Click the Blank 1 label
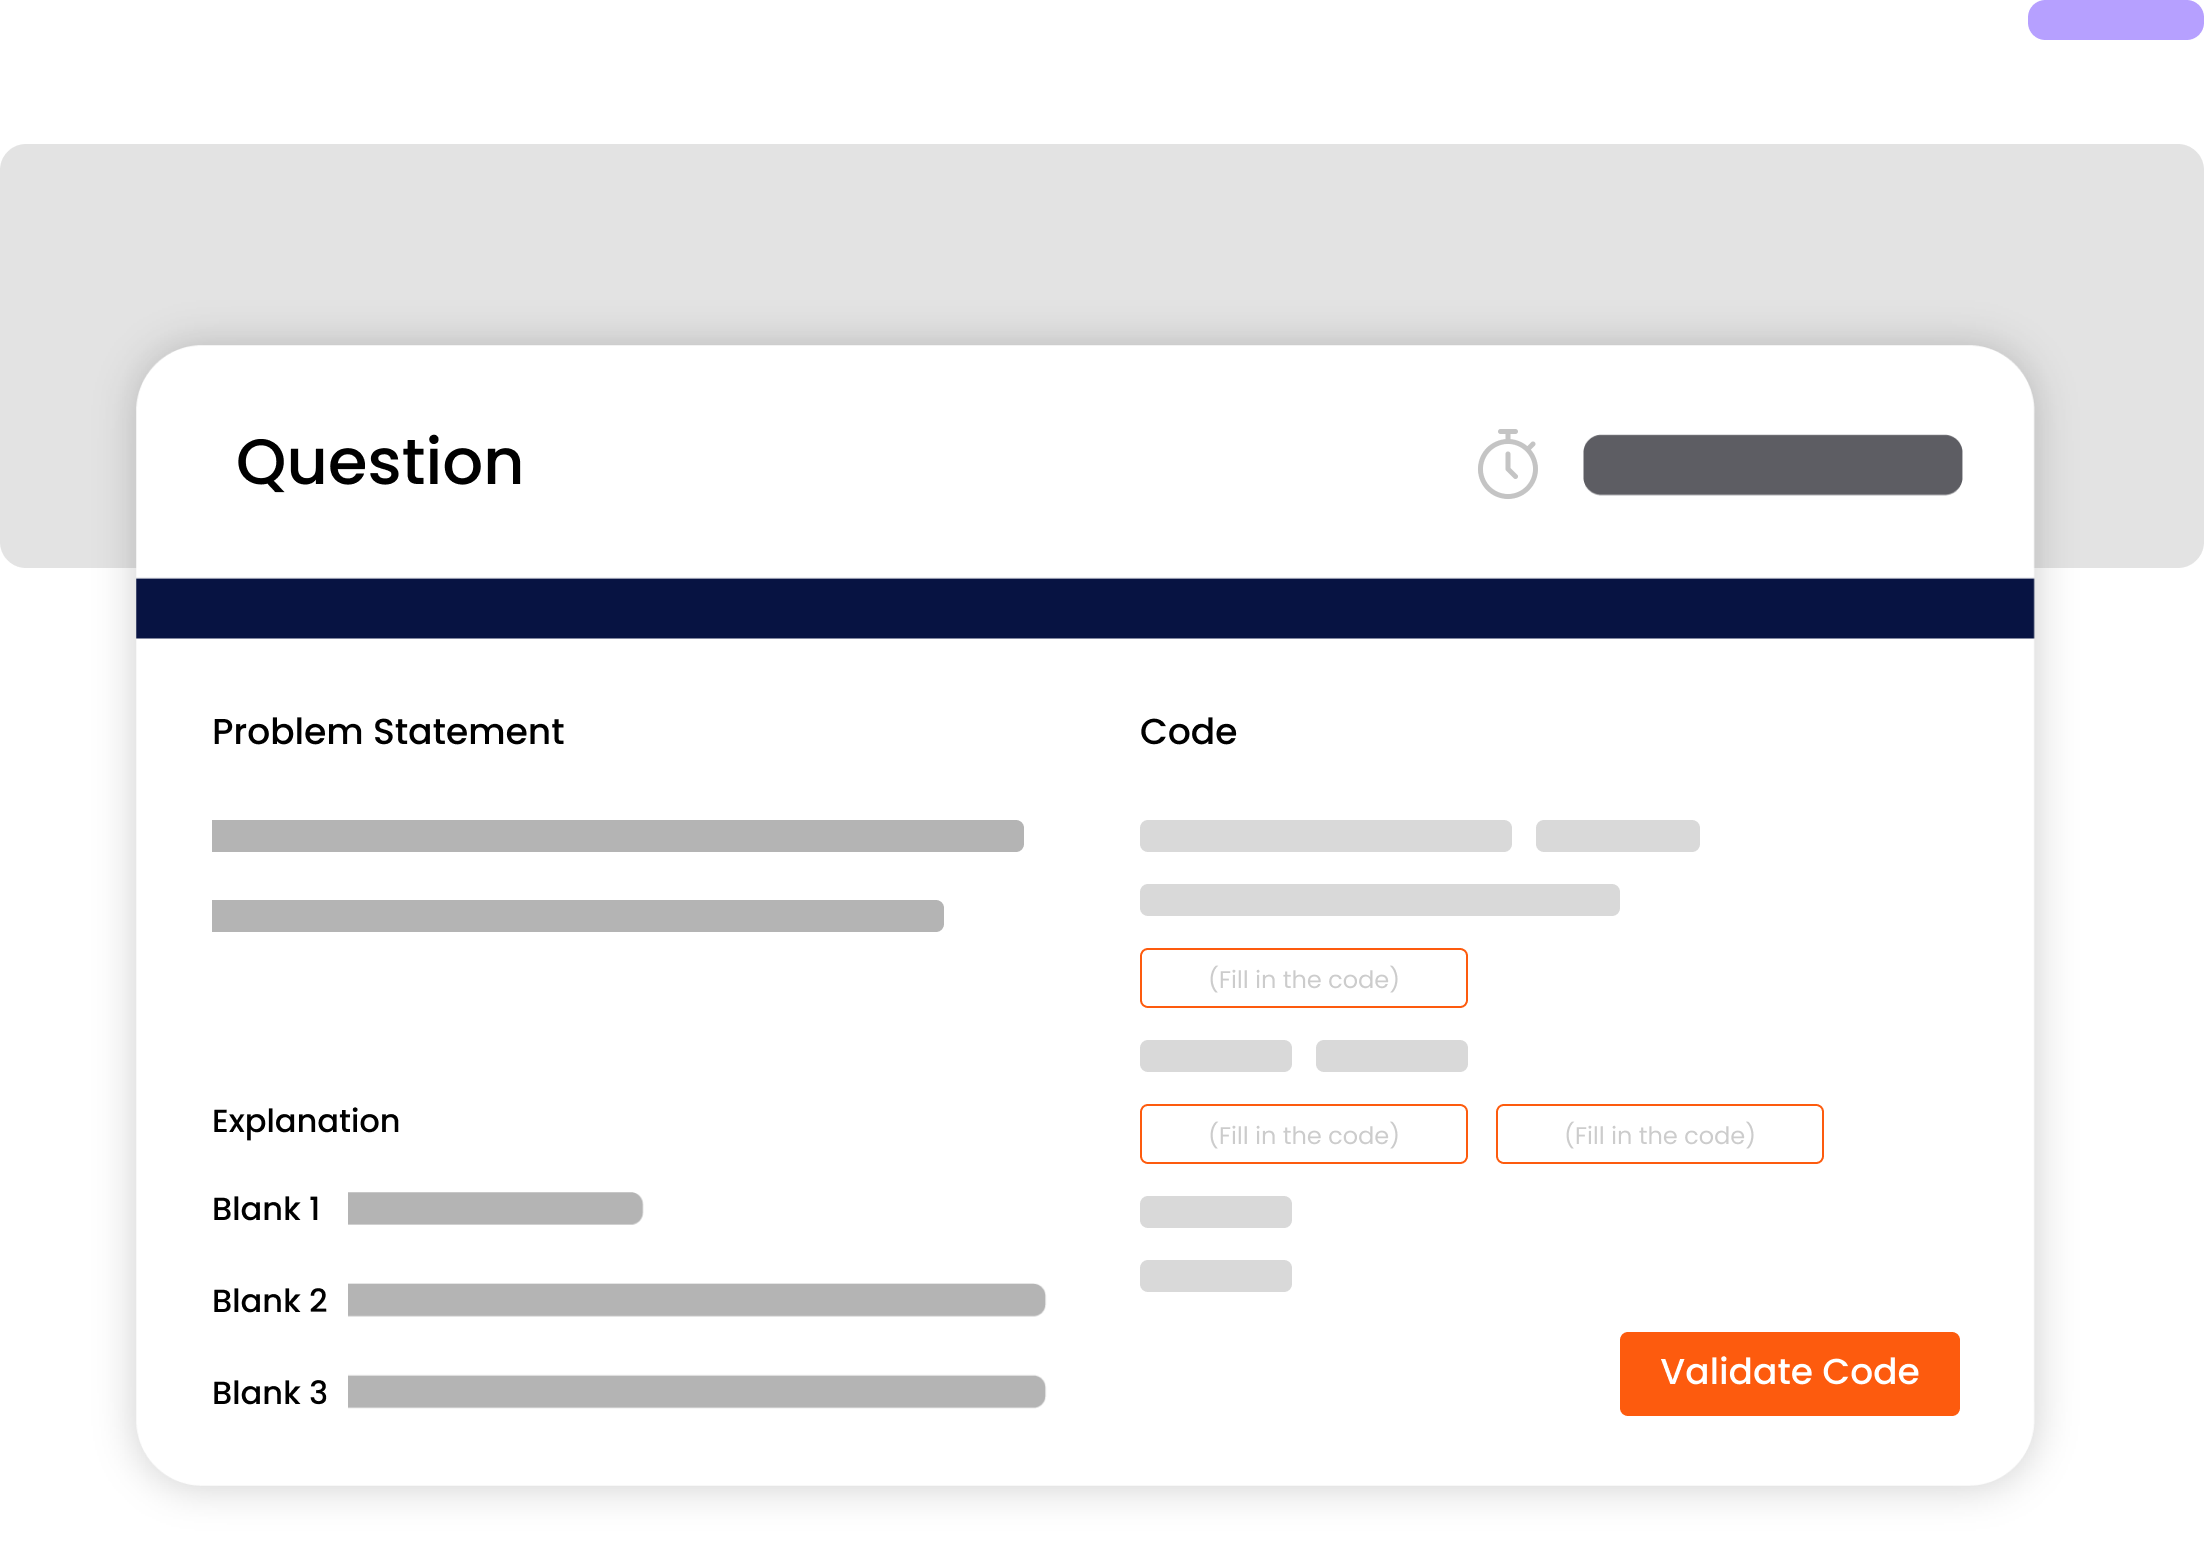Screen dimensions: 2204x1548 point(266,1209)
